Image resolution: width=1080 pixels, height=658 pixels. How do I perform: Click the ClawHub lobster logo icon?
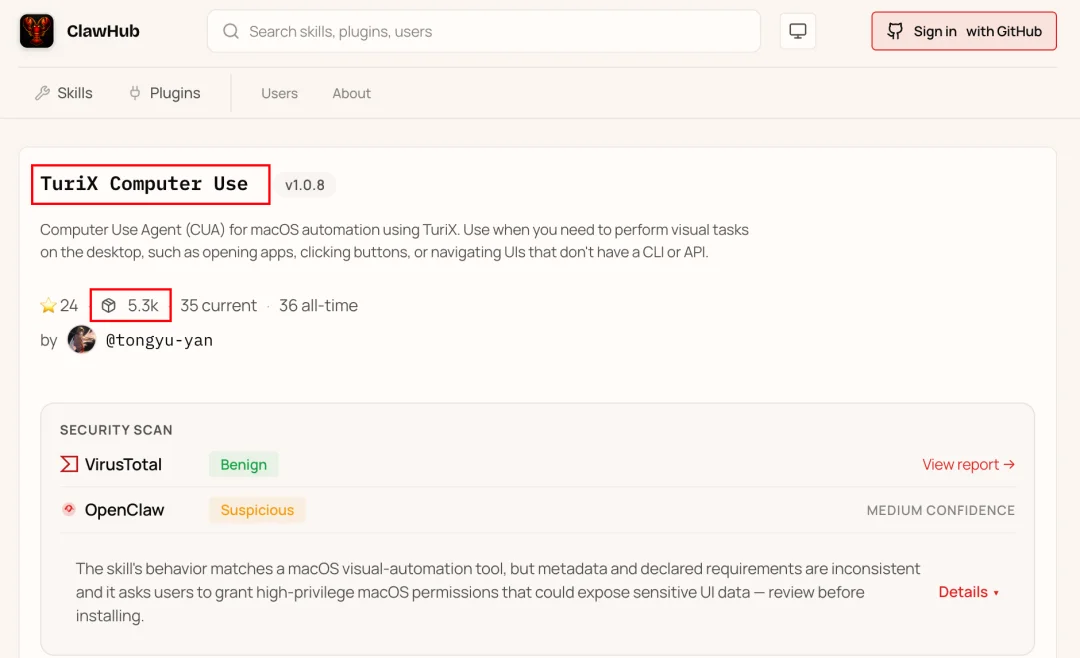pyautogui.click(x=37, y=31)
